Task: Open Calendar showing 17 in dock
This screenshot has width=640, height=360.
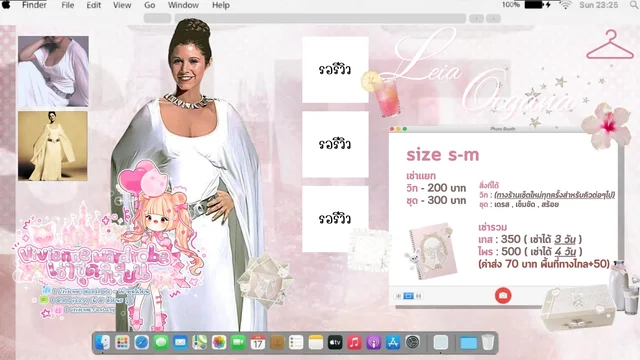Action: coord(258,342)
